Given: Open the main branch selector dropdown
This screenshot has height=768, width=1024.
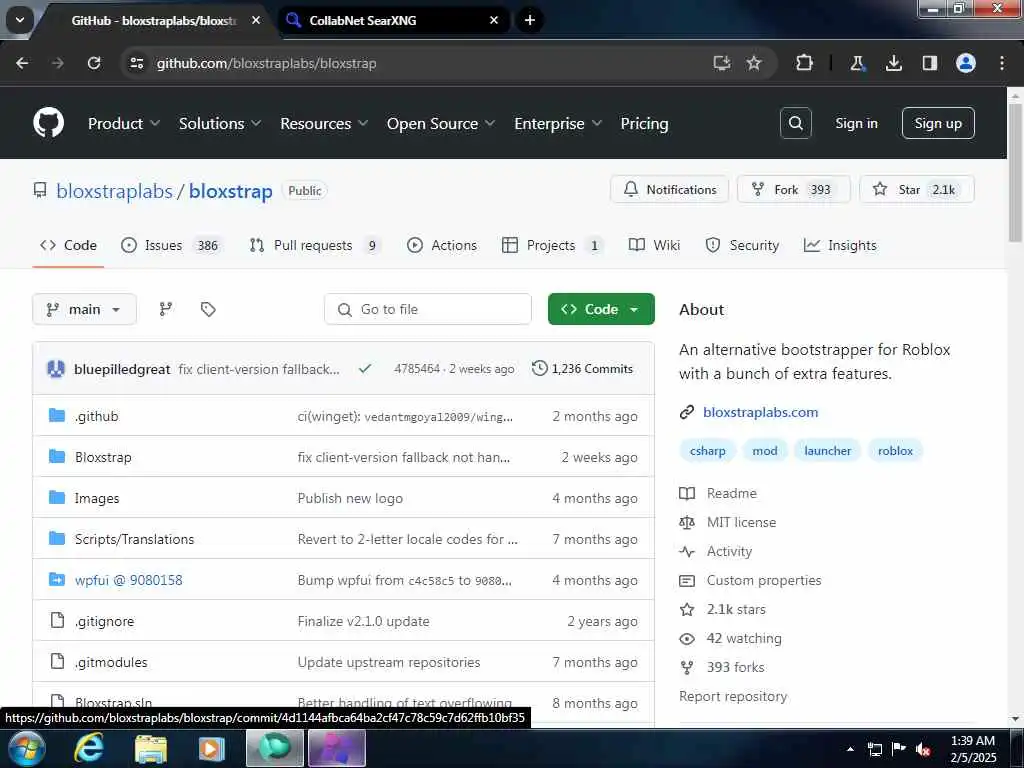Looking at the screenshot, I should [84, 309].
